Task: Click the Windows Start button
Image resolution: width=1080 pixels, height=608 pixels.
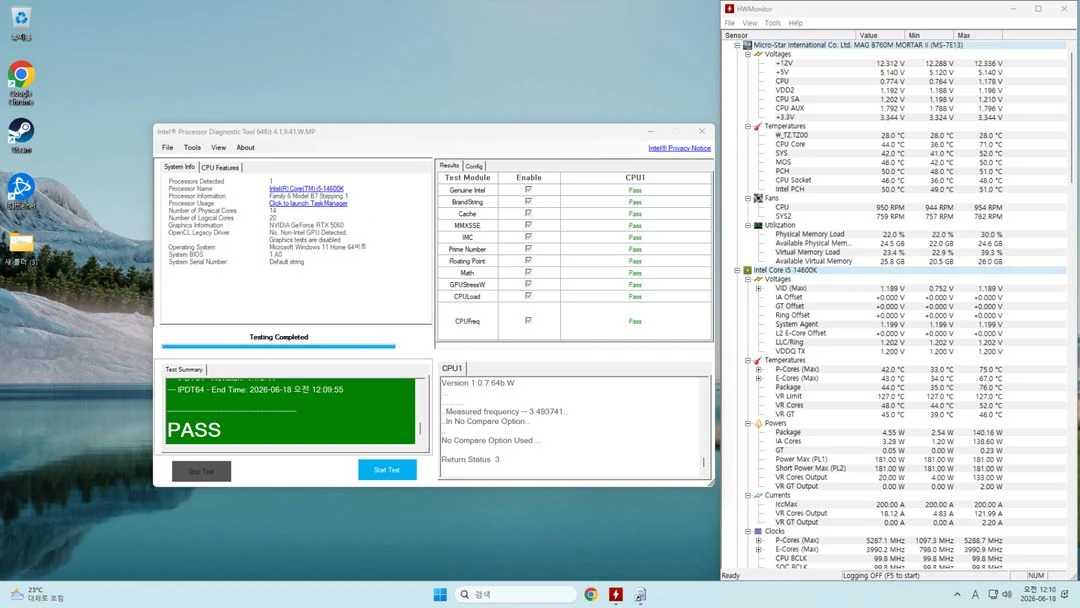Action: [x=440, y=594]
